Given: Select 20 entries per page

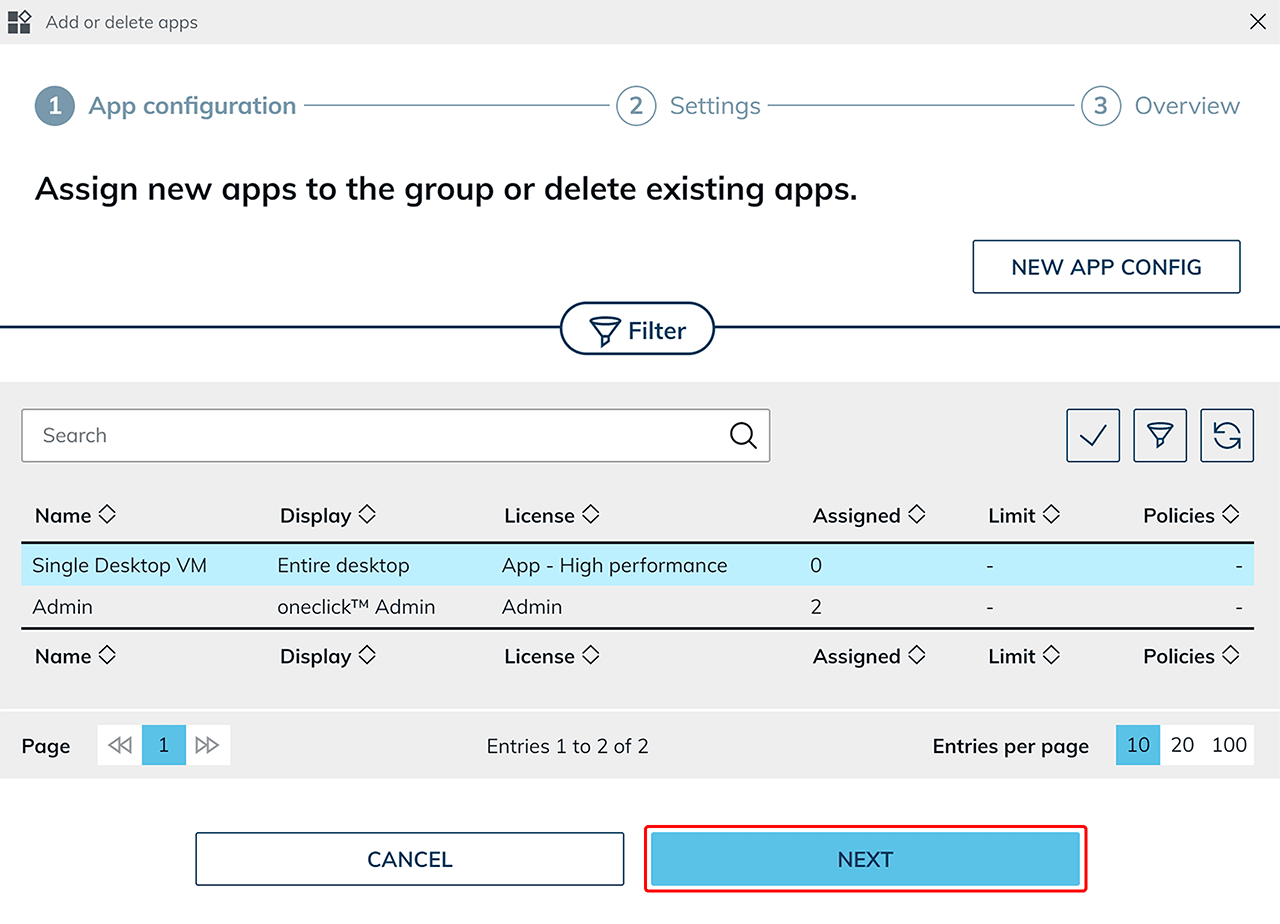Looking at the screenshot, I should coord(1182,745).
